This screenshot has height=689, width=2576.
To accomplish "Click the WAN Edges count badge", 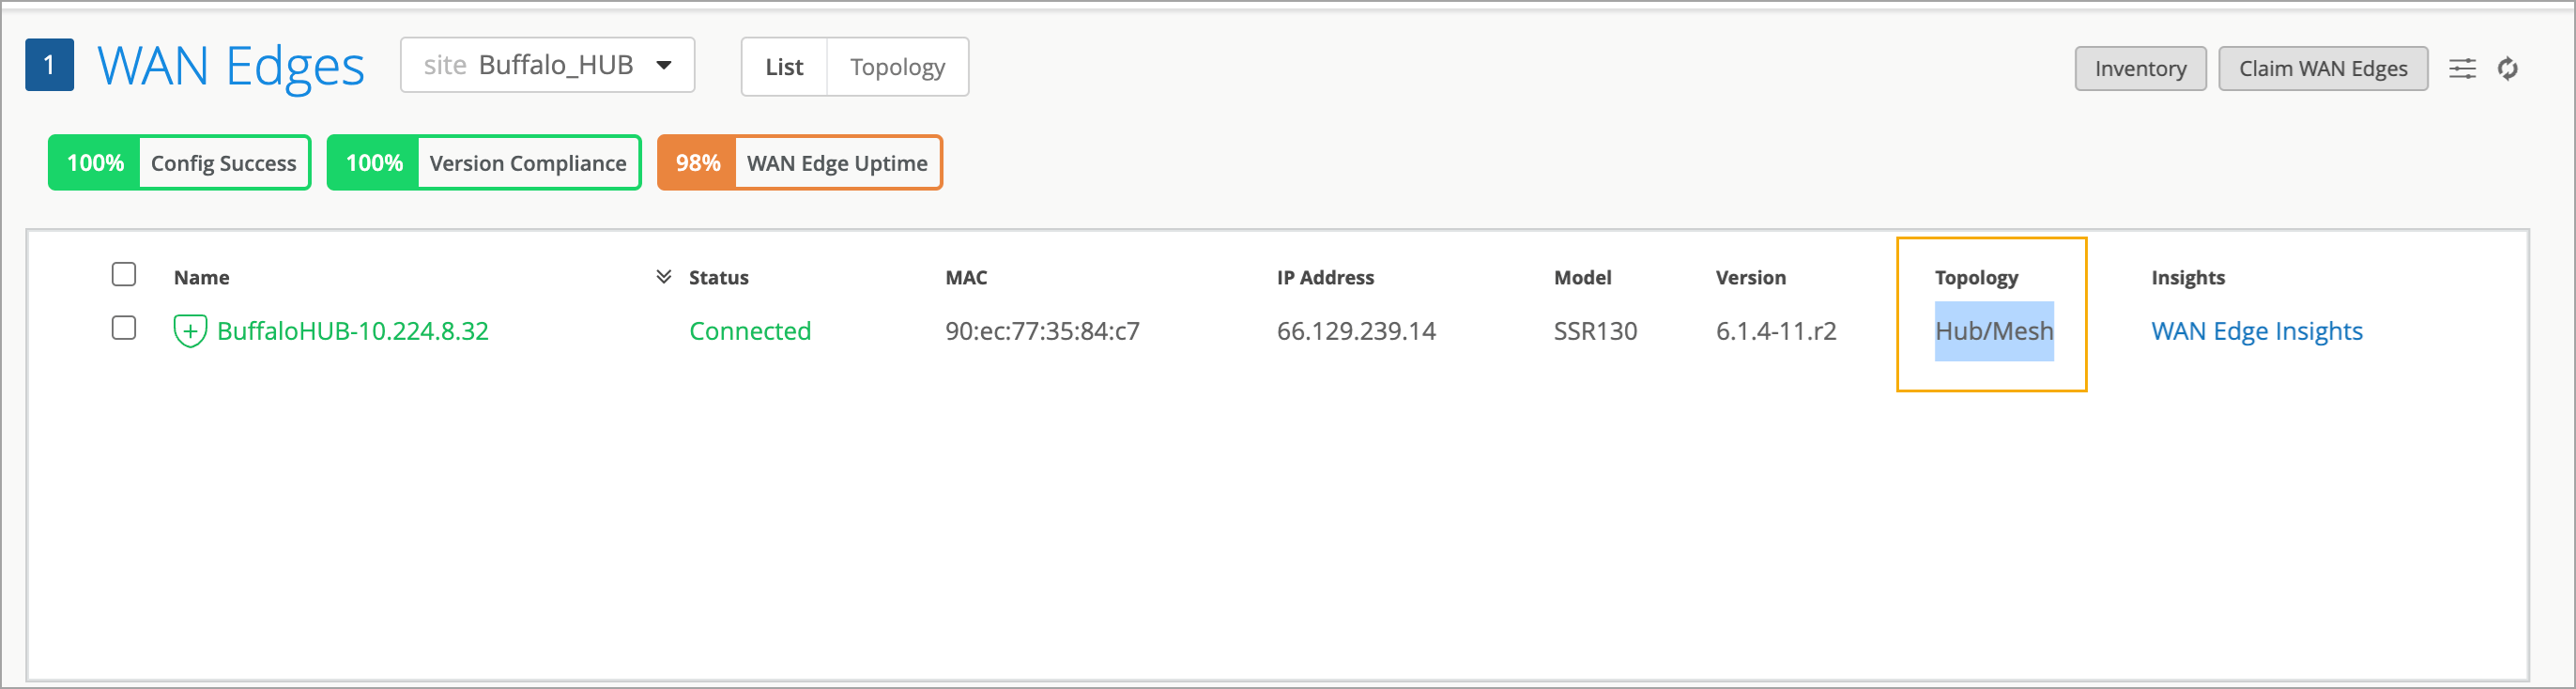I will click(49, 66).
